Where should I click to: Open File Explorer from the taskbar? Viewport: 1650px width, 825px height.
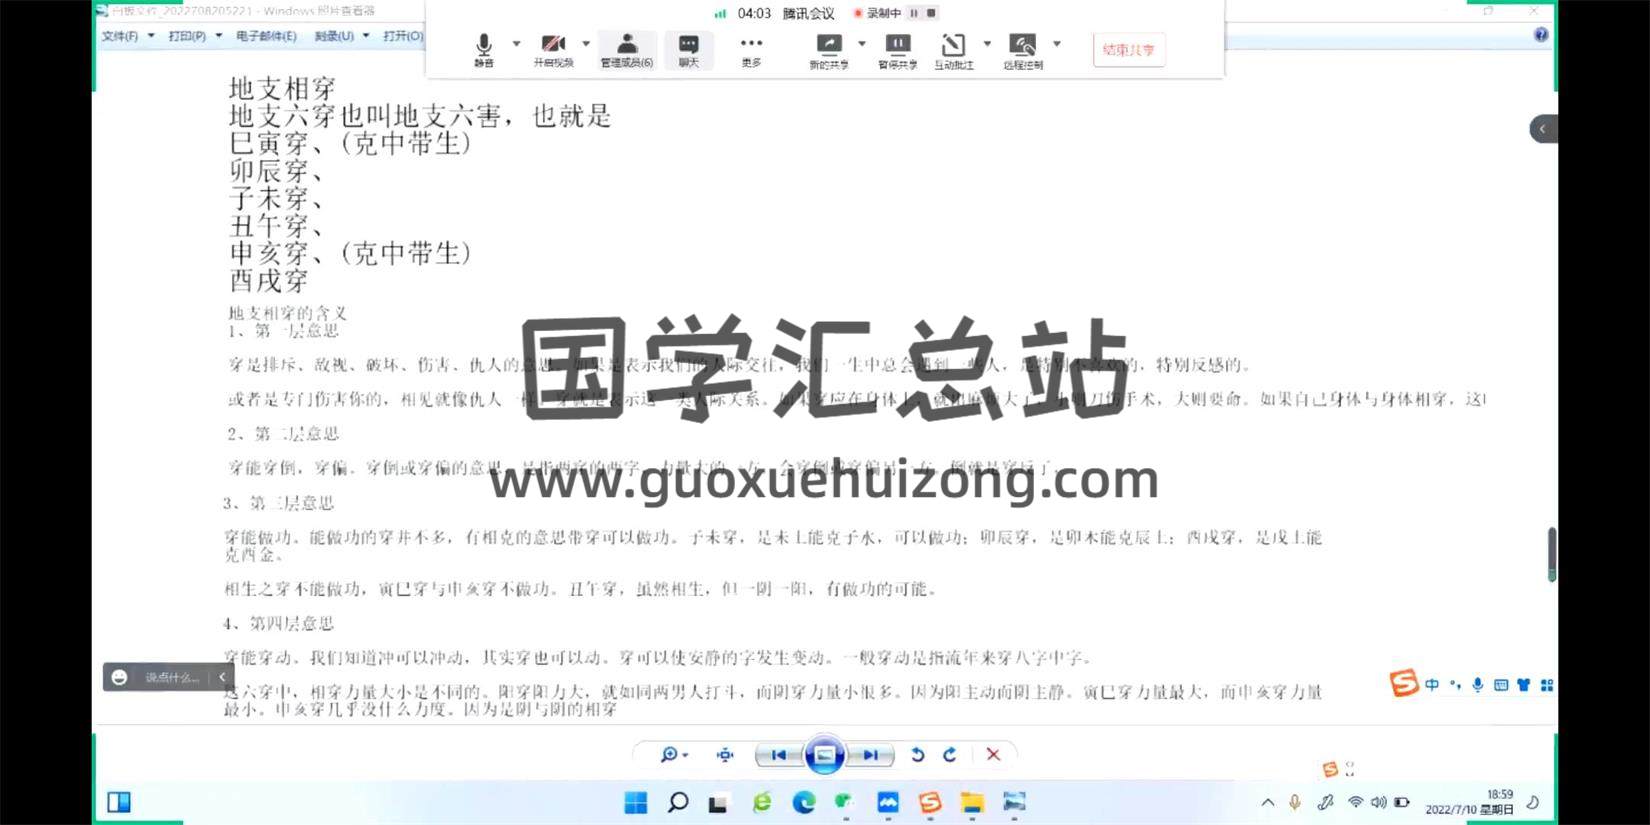tap(972, 803)
